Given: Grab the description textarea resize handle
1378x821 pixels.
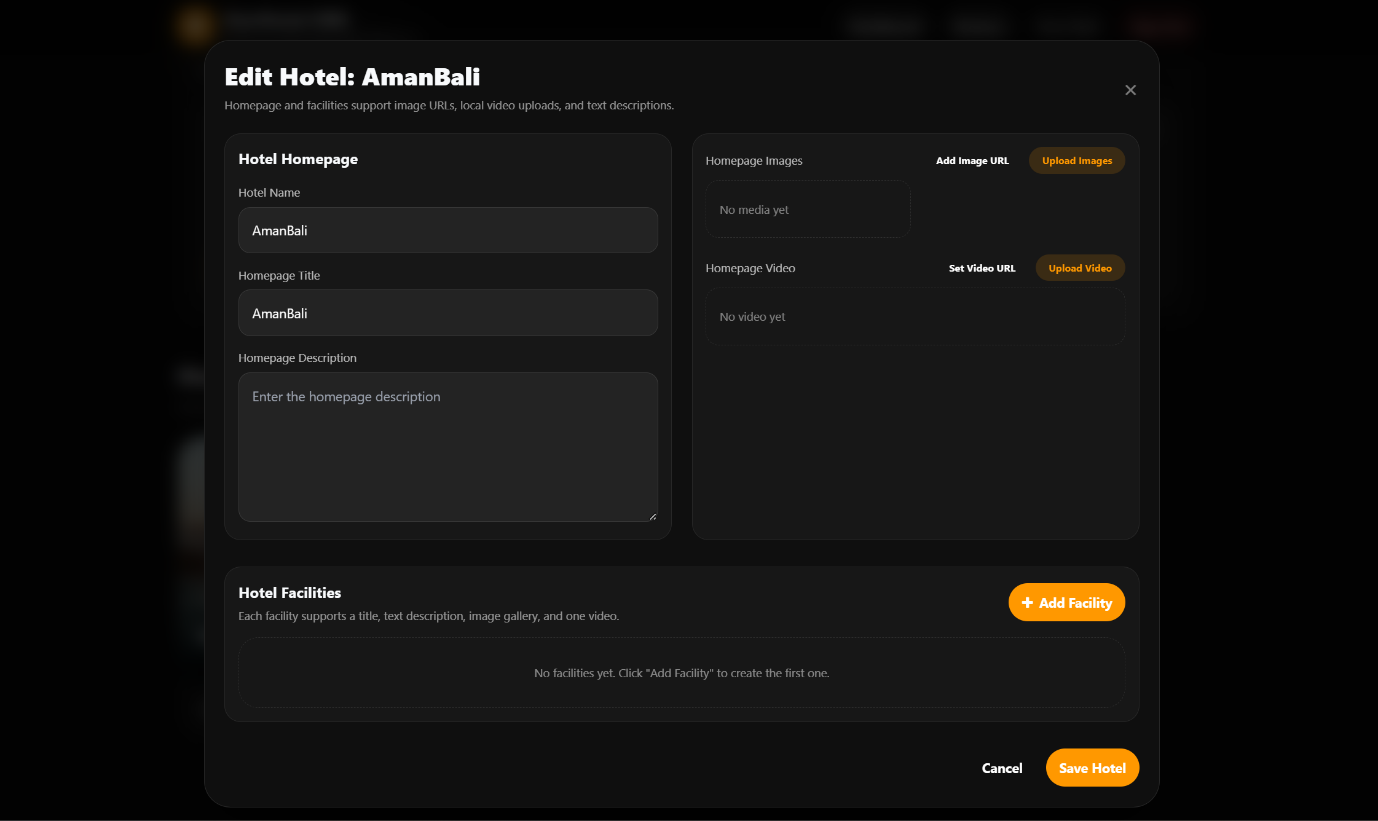Looking at the screenshot, I should click(652, 516).
